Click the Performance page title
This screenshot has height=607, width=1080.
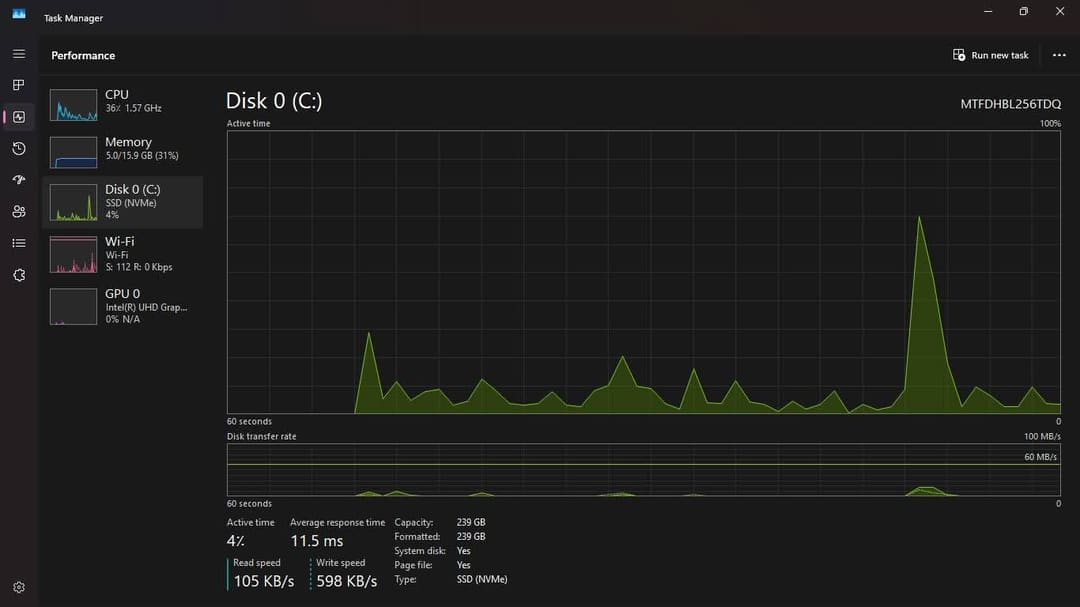click(x=83, y=56)
